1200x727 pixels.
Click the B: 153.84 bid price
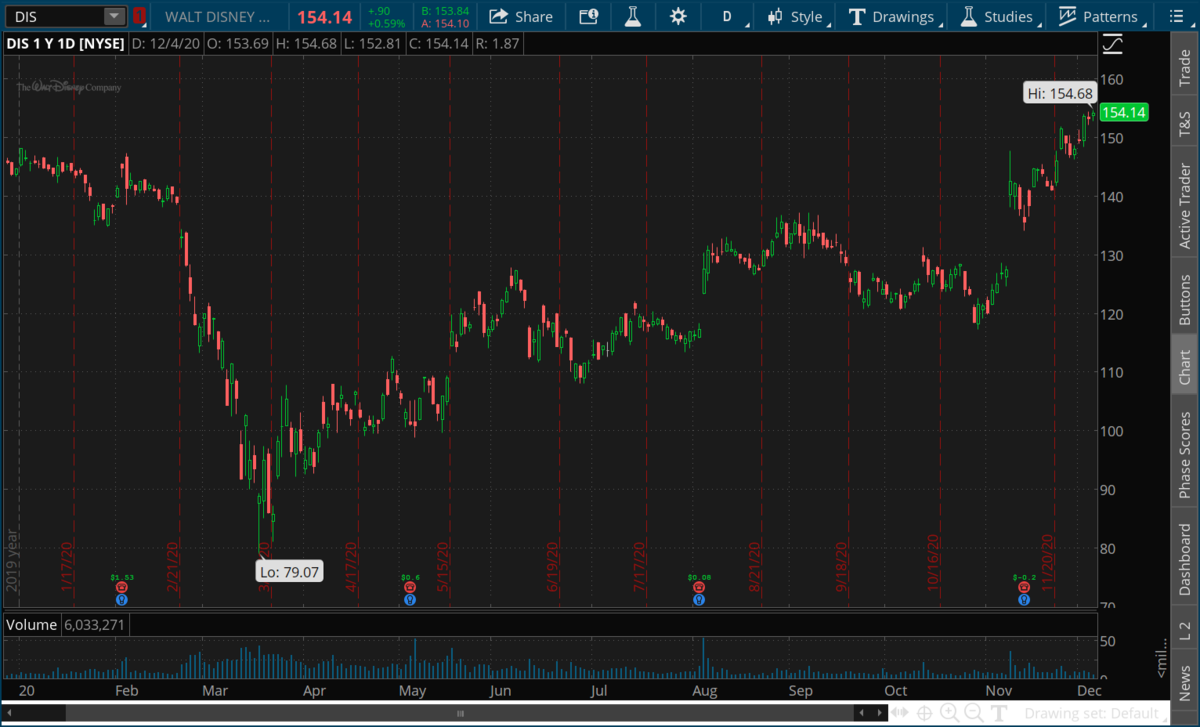point(445,11)
